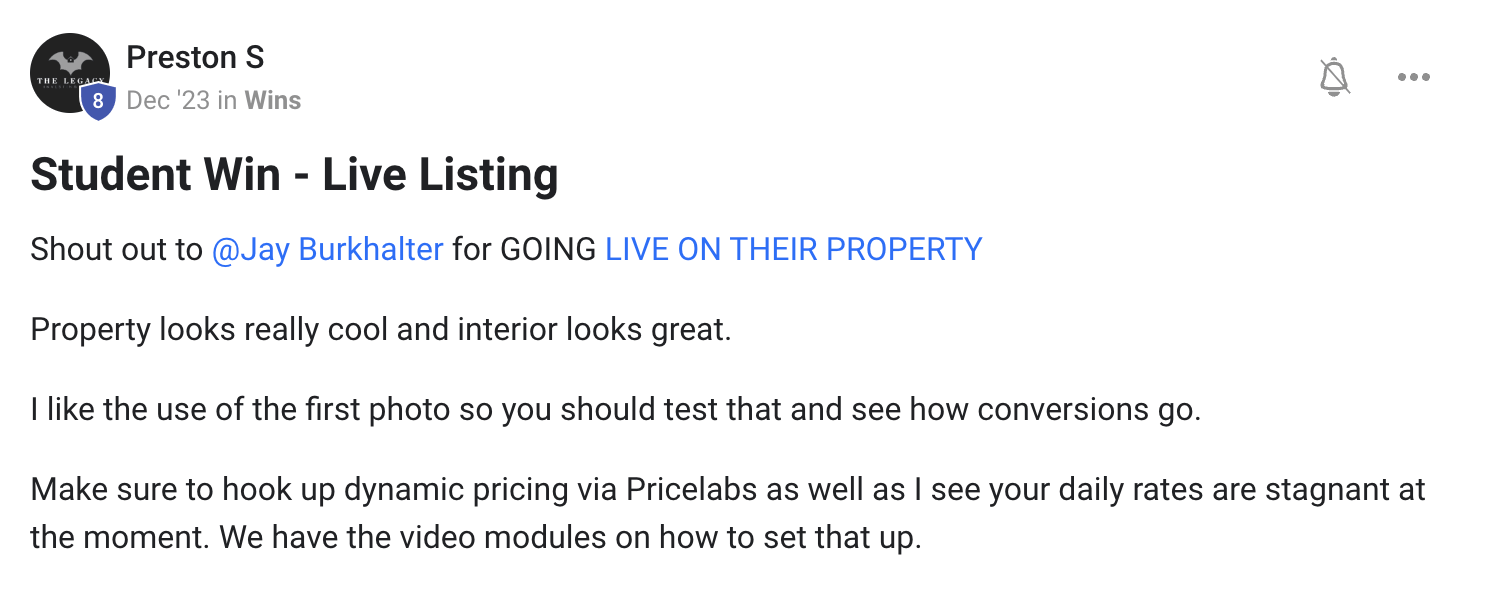Image resolution: width=1495 pixels, height=600 pixels.
Task: Follow the LIVE ON THEIR PROPERTY link
Action: [793, 249]
